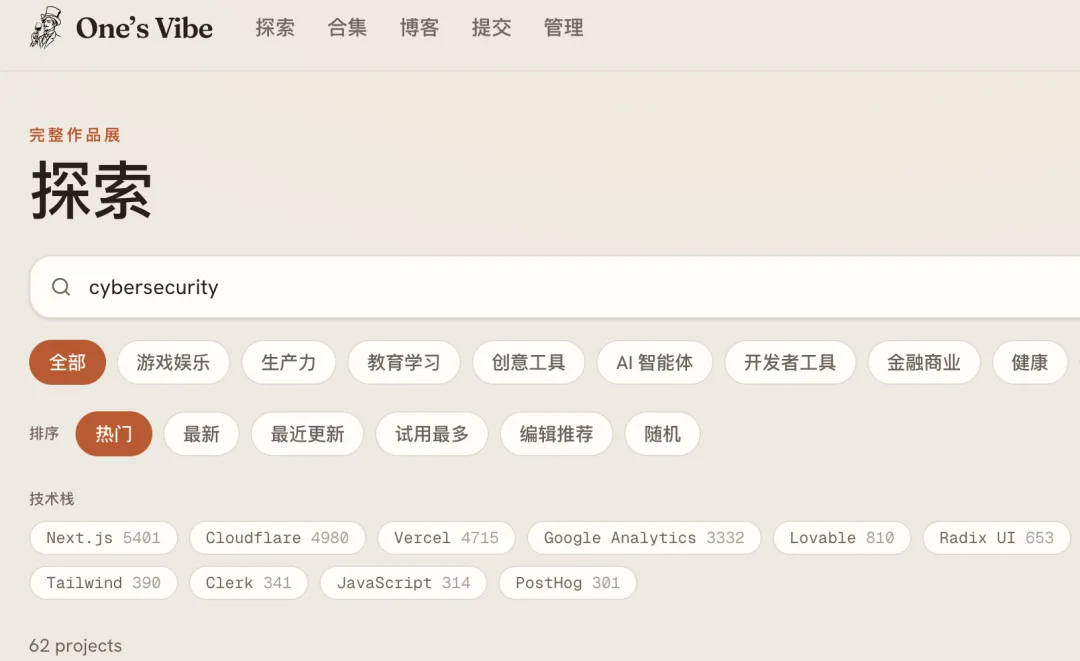1080x661 pixels.
Task: Sort projects by 编辑推荐
Action: (557, 434)
